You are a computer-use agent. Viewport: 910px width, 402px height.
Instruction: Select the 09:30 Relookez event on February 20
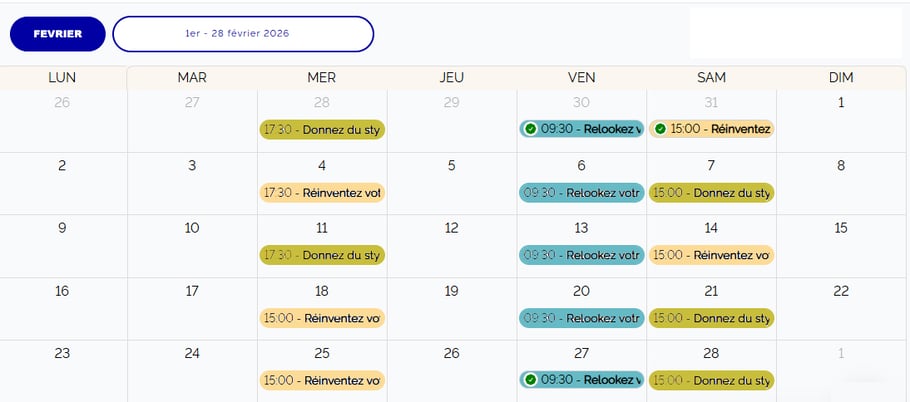click(x=581, y=318)
